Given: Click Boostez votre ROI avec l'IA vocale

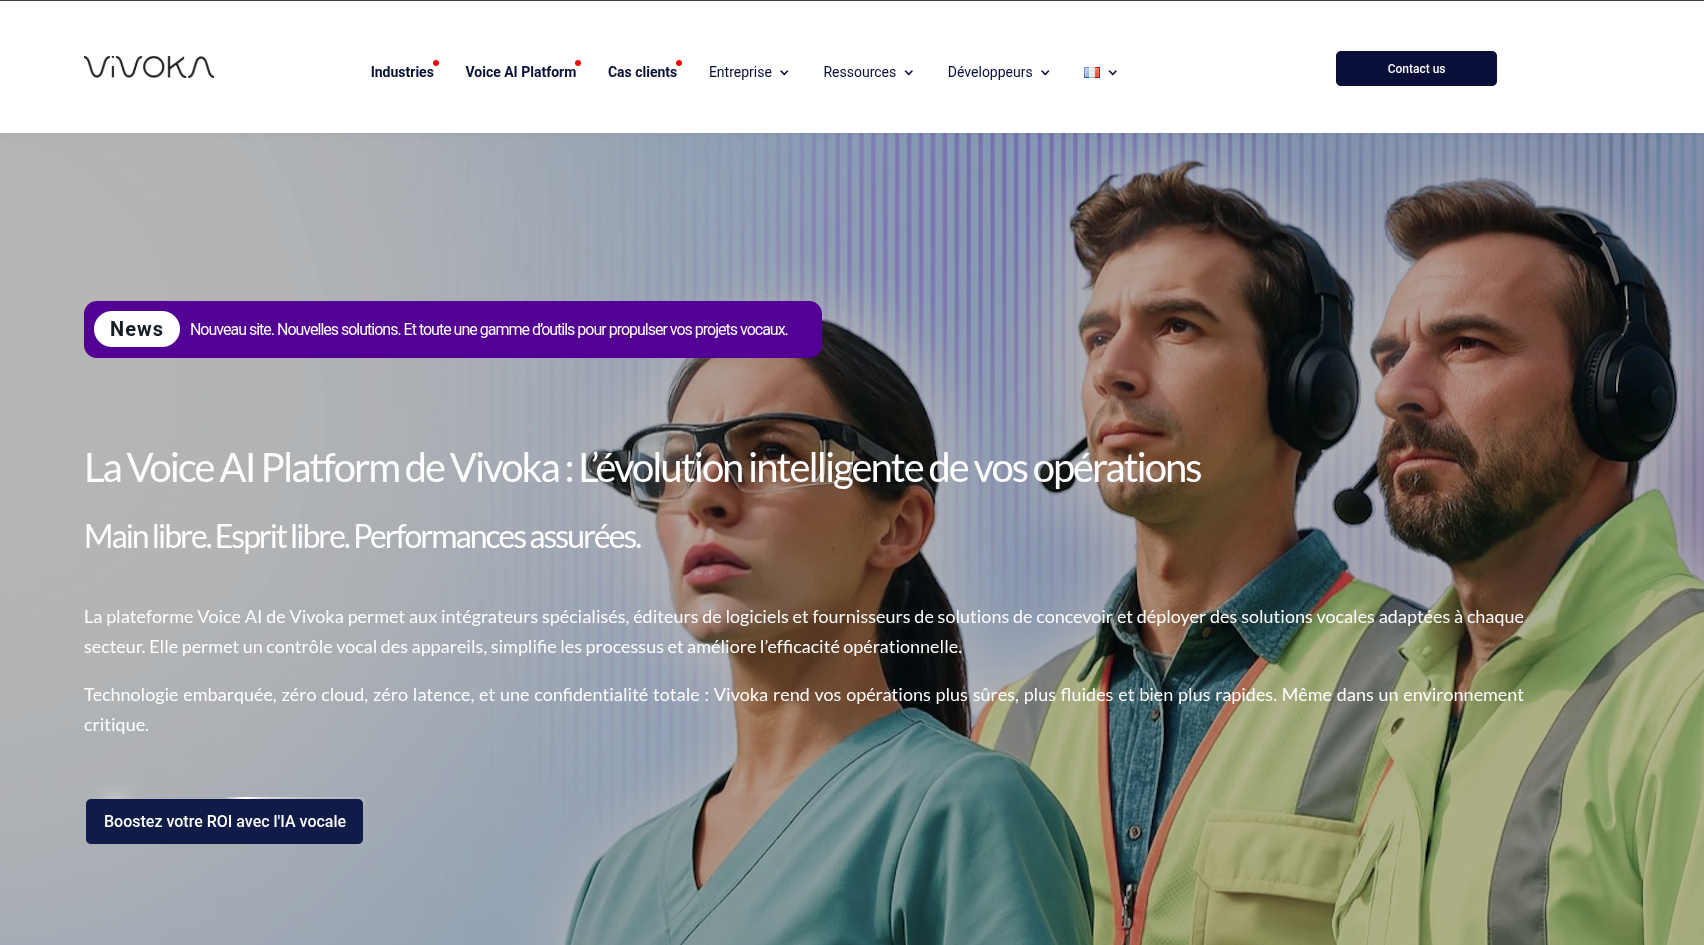Looking at the screenshot, I should coord(224,821).
